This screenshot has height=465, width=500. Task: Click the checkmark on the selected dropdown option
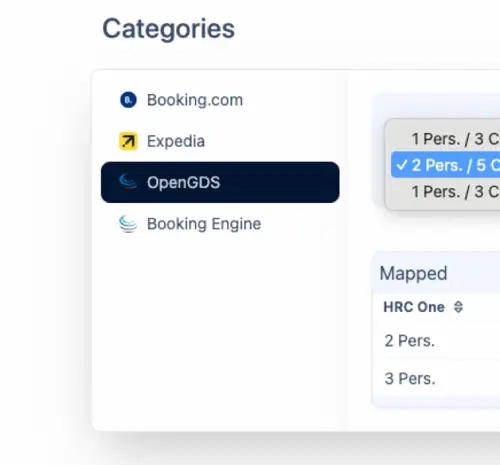click(x=402, y=165)
